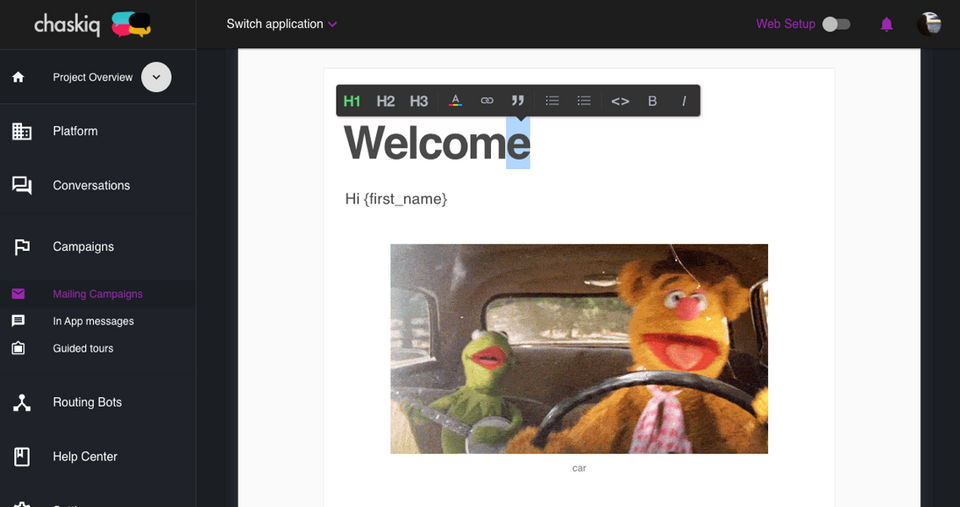Click the Guided tours icon
This screenshot has width=960, height=507.
(x=18, y=348)
